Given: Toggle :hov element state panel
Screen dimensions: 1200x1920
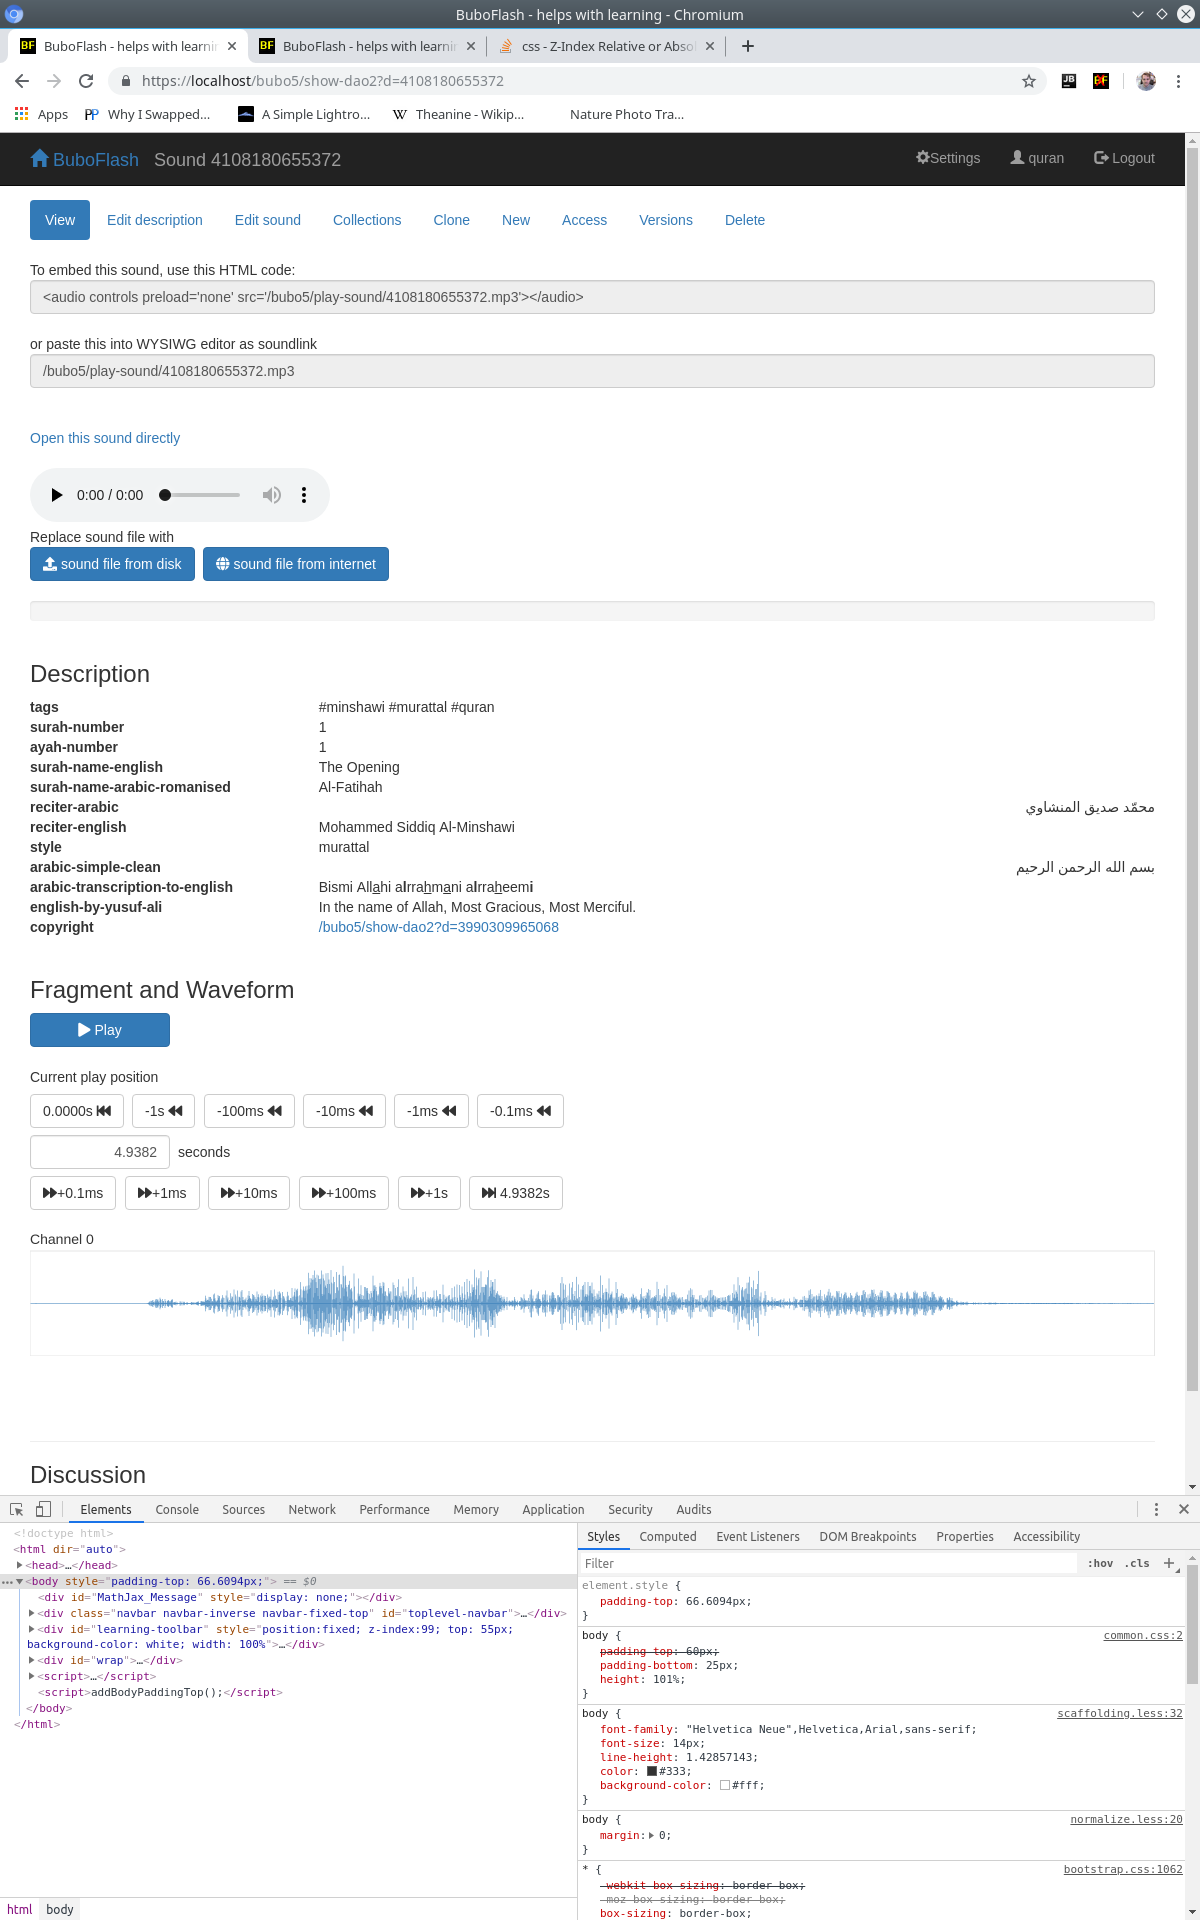Looking at the screenshot, I should pos(1100,1563).
